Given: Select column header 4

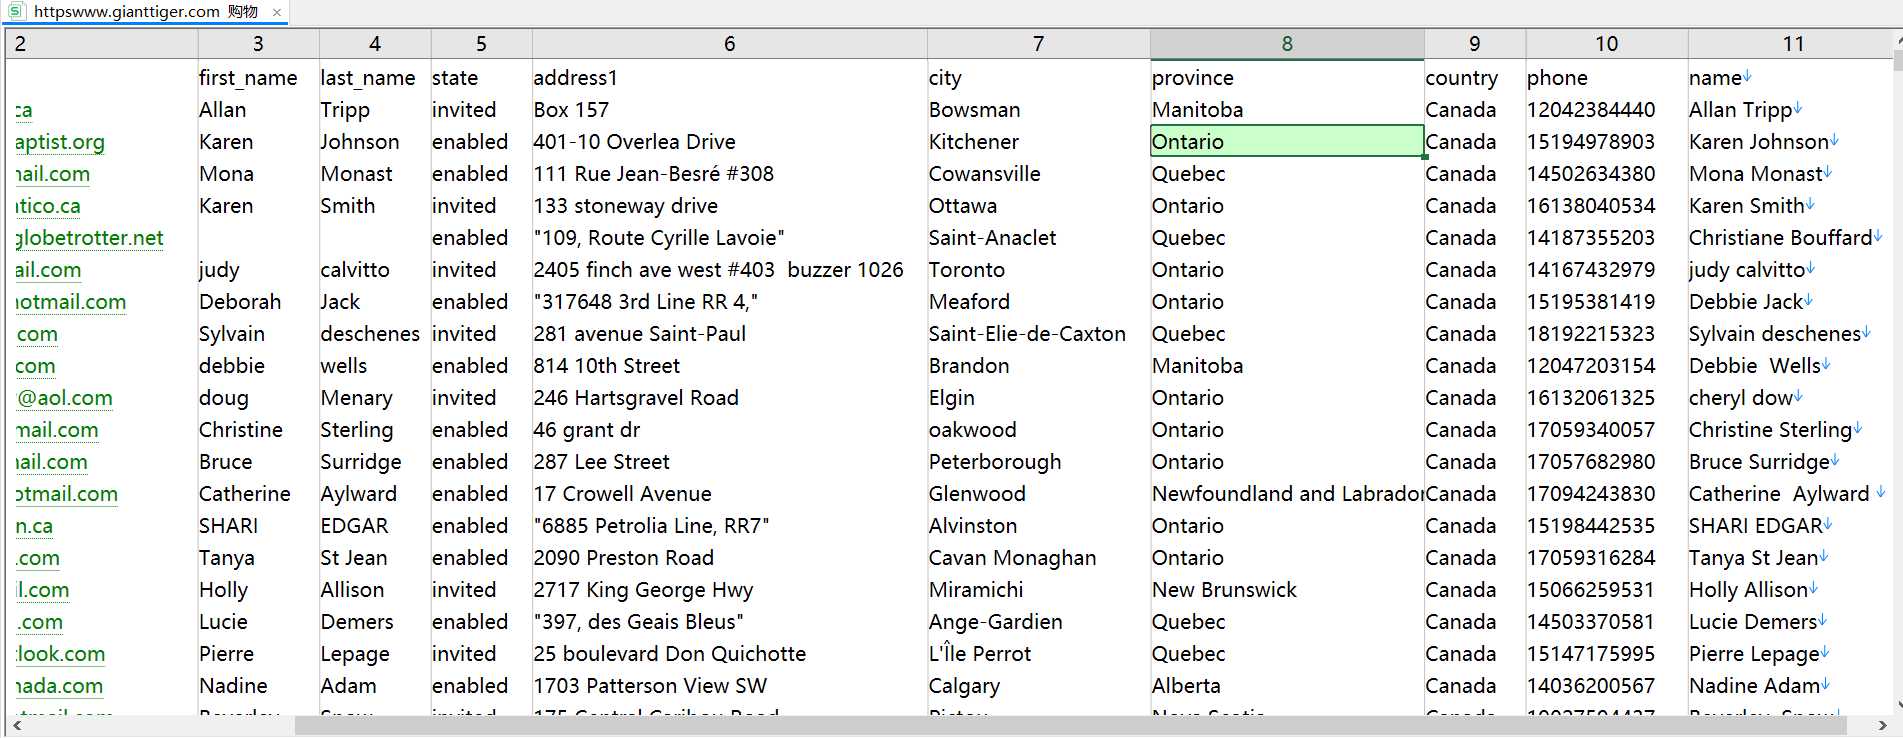Looking at the screenshot, I should (x=375, y=44).
